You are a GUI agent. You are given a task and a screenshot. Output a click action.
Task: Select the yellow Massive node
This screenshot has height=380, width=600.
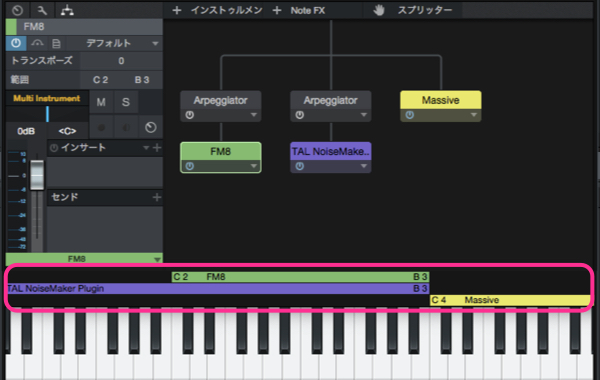[x=440, y=100]
